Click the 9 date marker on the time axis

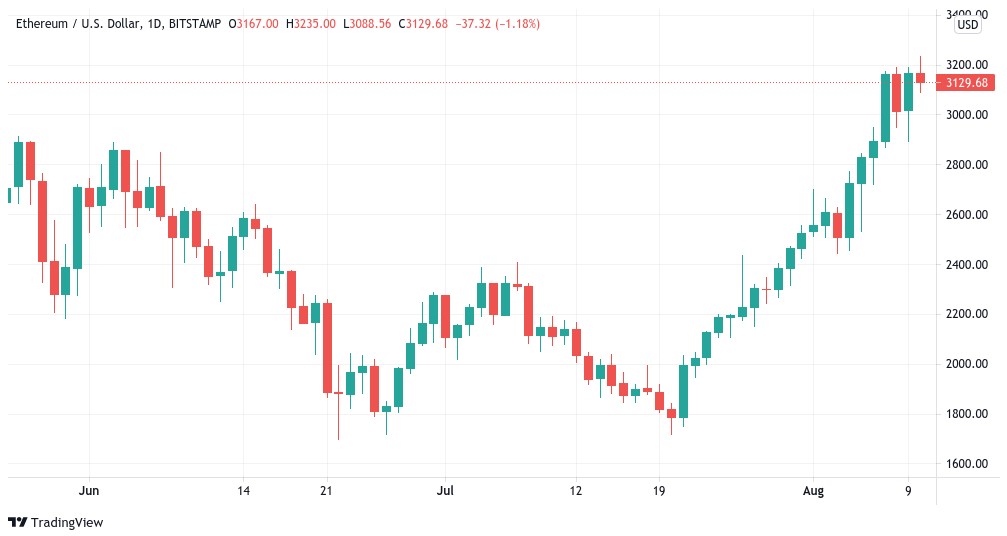[909, 492]
